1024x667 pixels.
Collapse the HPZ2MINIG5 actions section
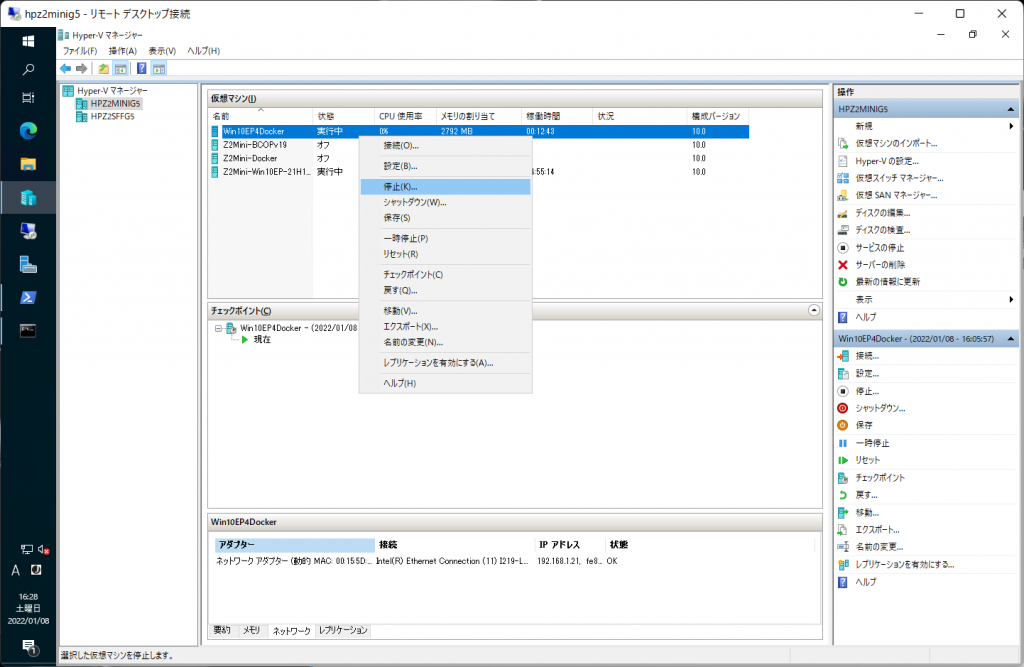(x=1010, y=109)
